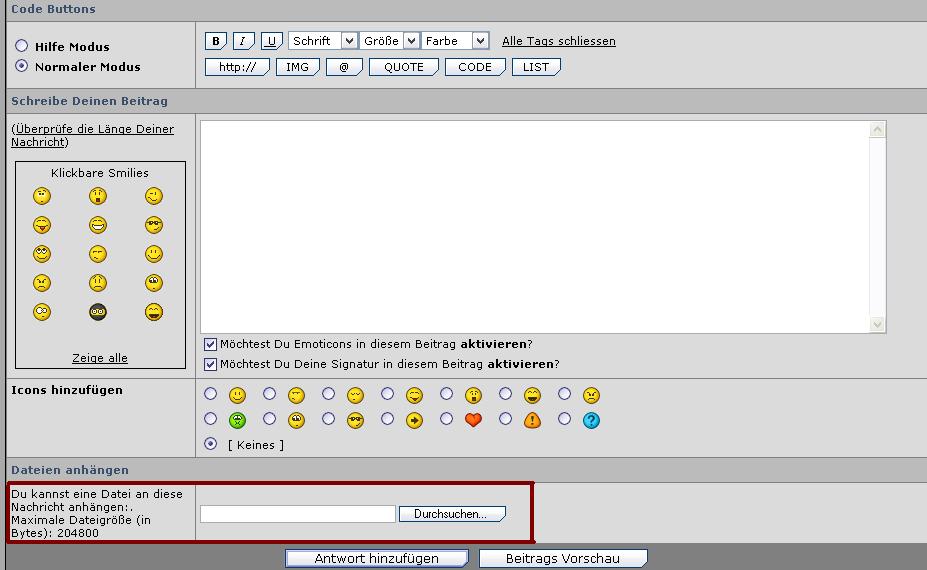Viewport: 927px width, 570px height.
Task: Select radio button beside the sunglasses post icon
Action: point(328,419)
